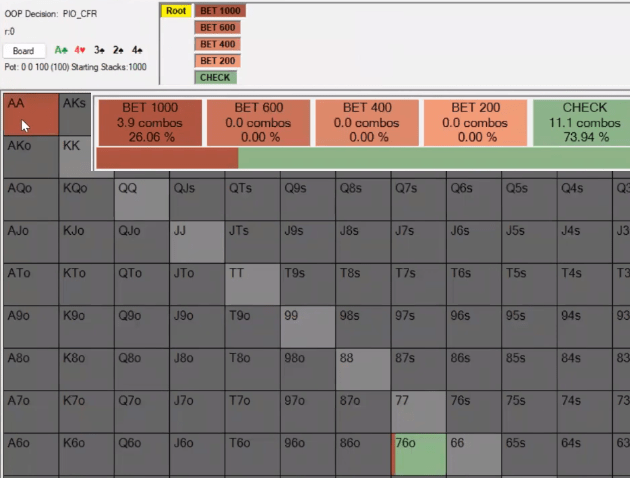630x478 pixels.
Task: Click the Board button
Action: [x=23, y=51]
